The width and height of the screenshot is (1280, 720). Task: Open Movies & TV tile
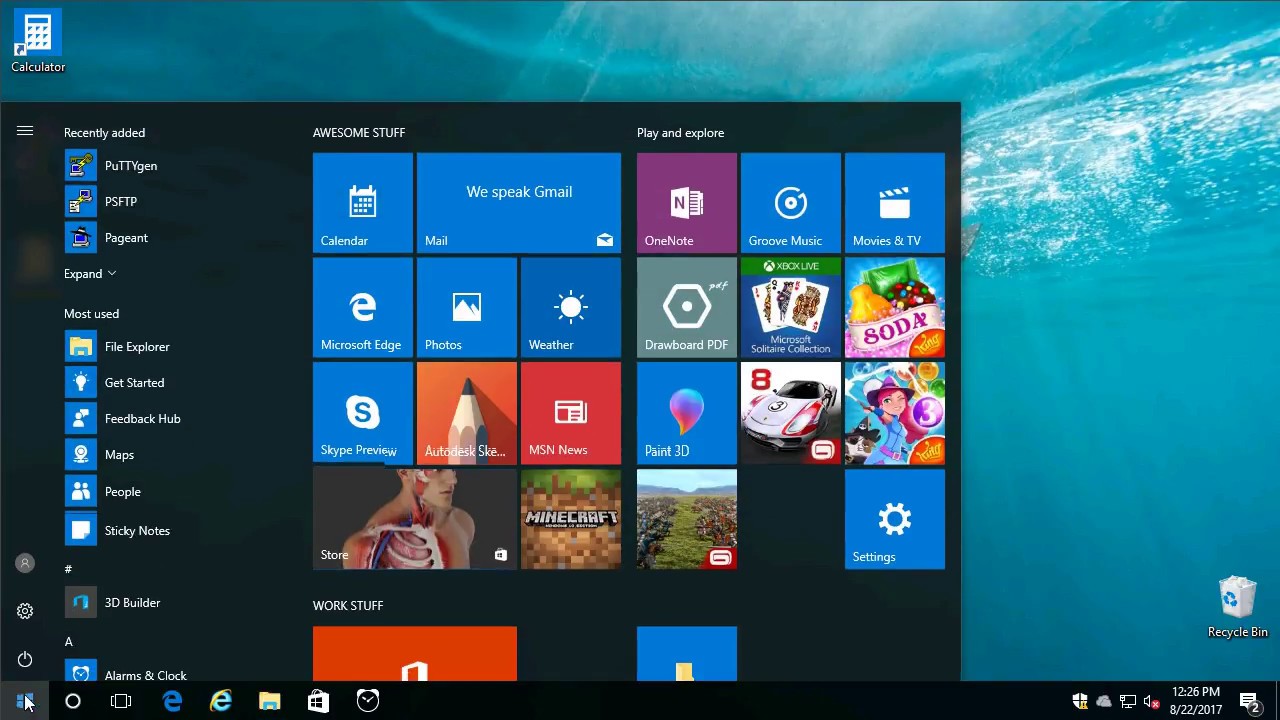pos(894,203)
